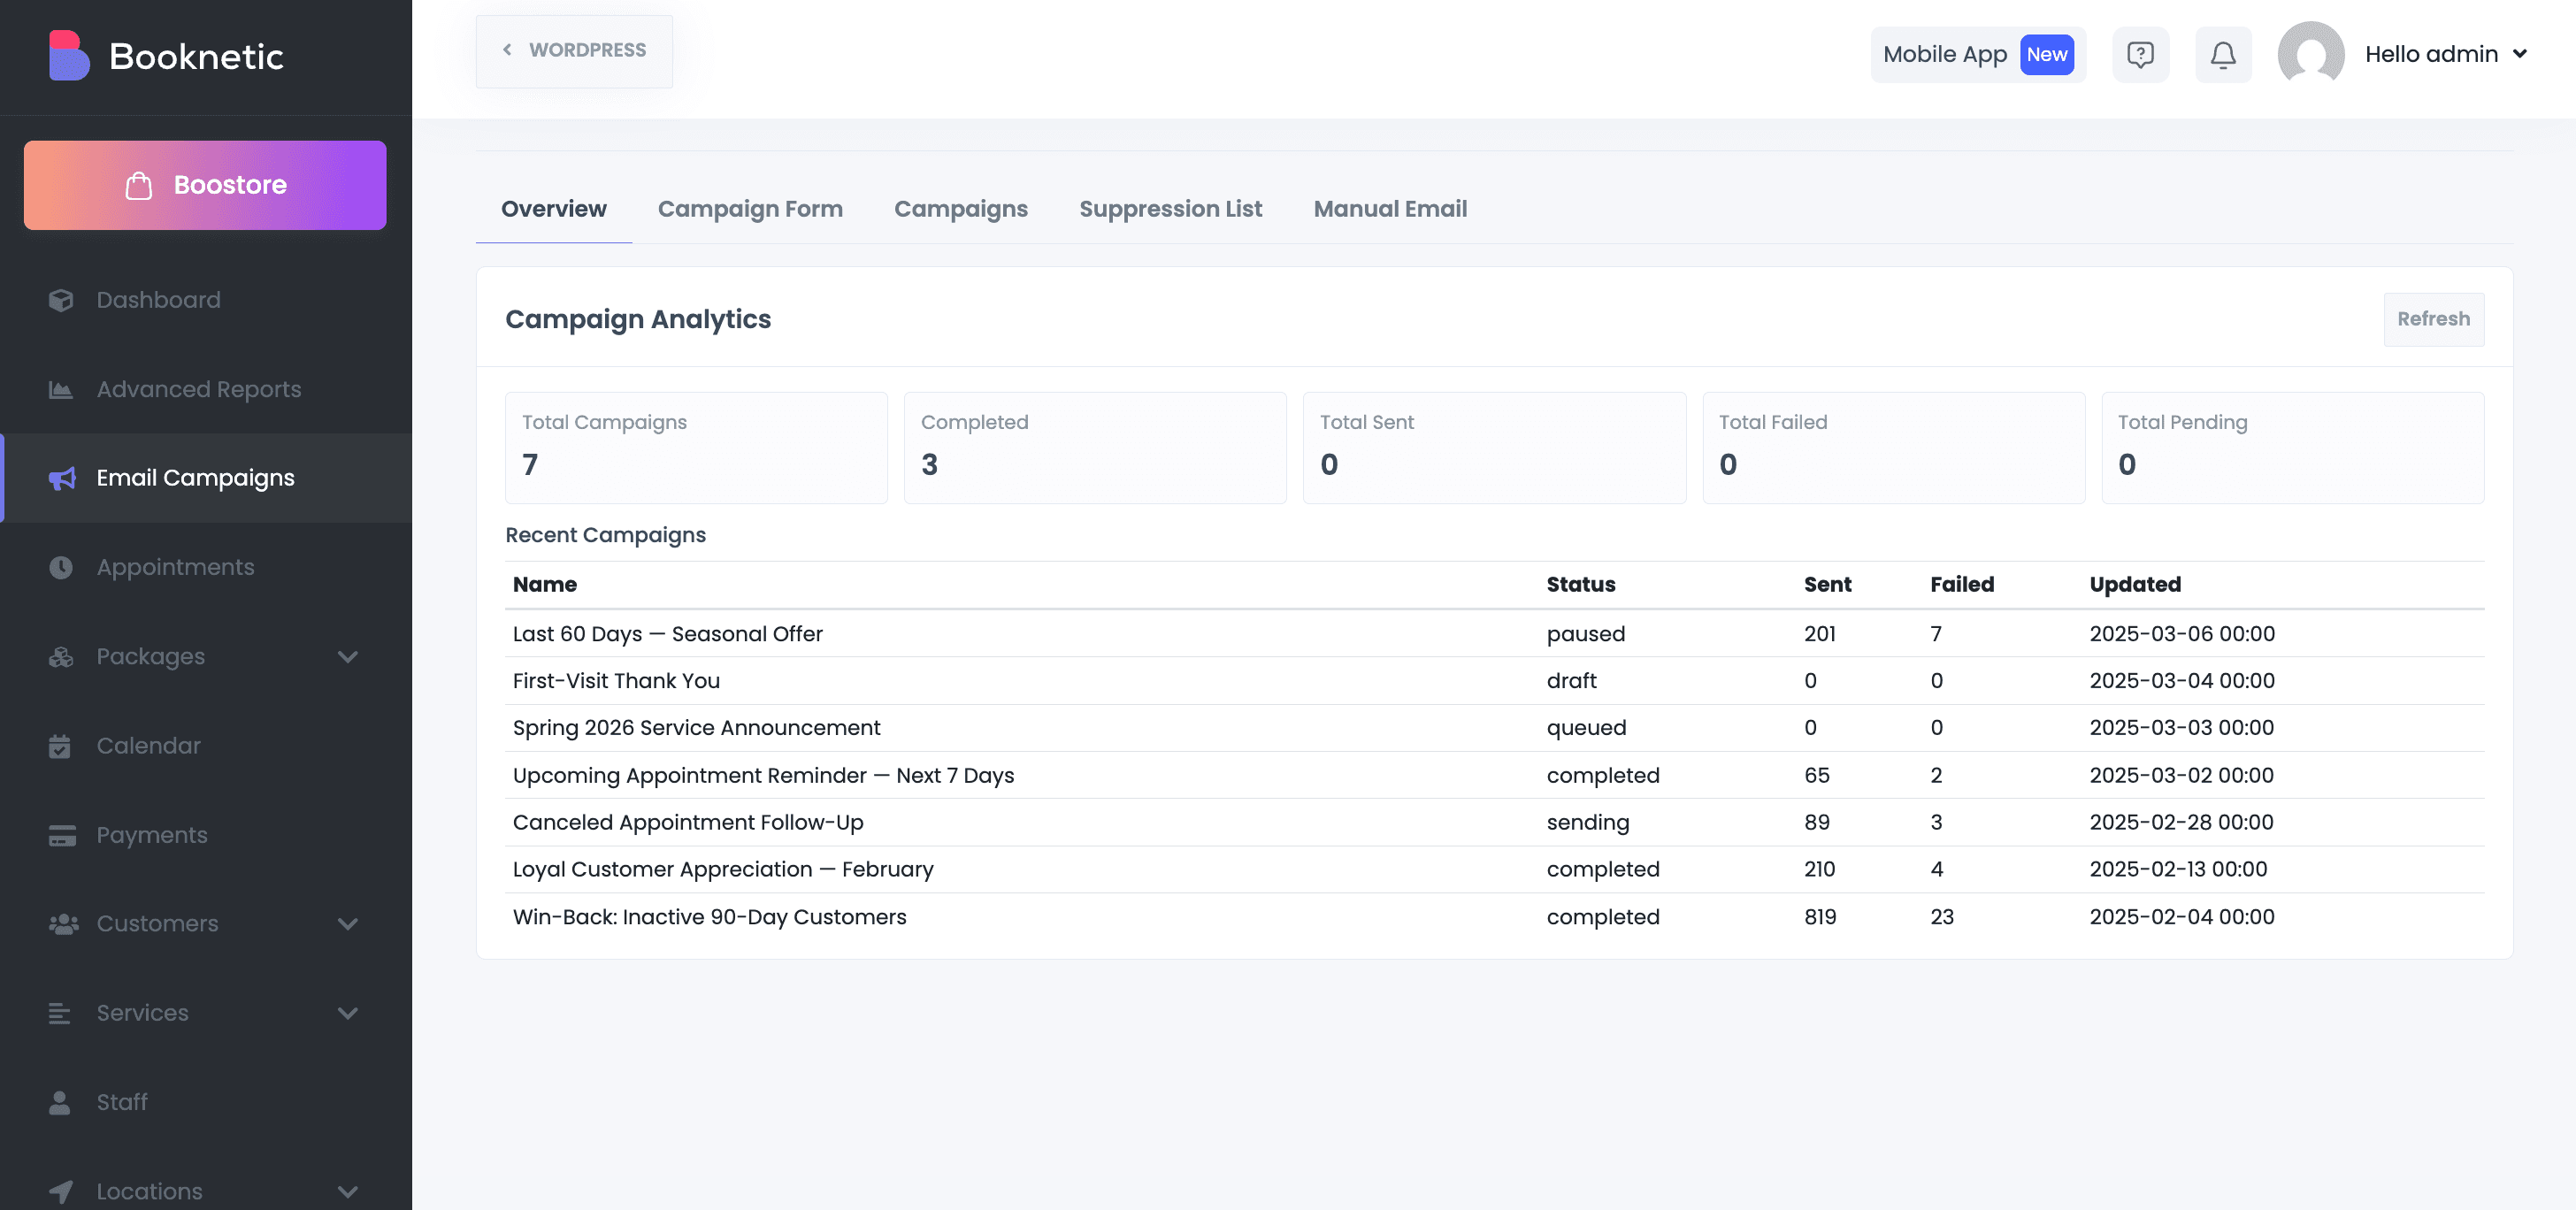Expand the Packages menu
Viewport: 2576px width, 1210px height.
[348, 656]
